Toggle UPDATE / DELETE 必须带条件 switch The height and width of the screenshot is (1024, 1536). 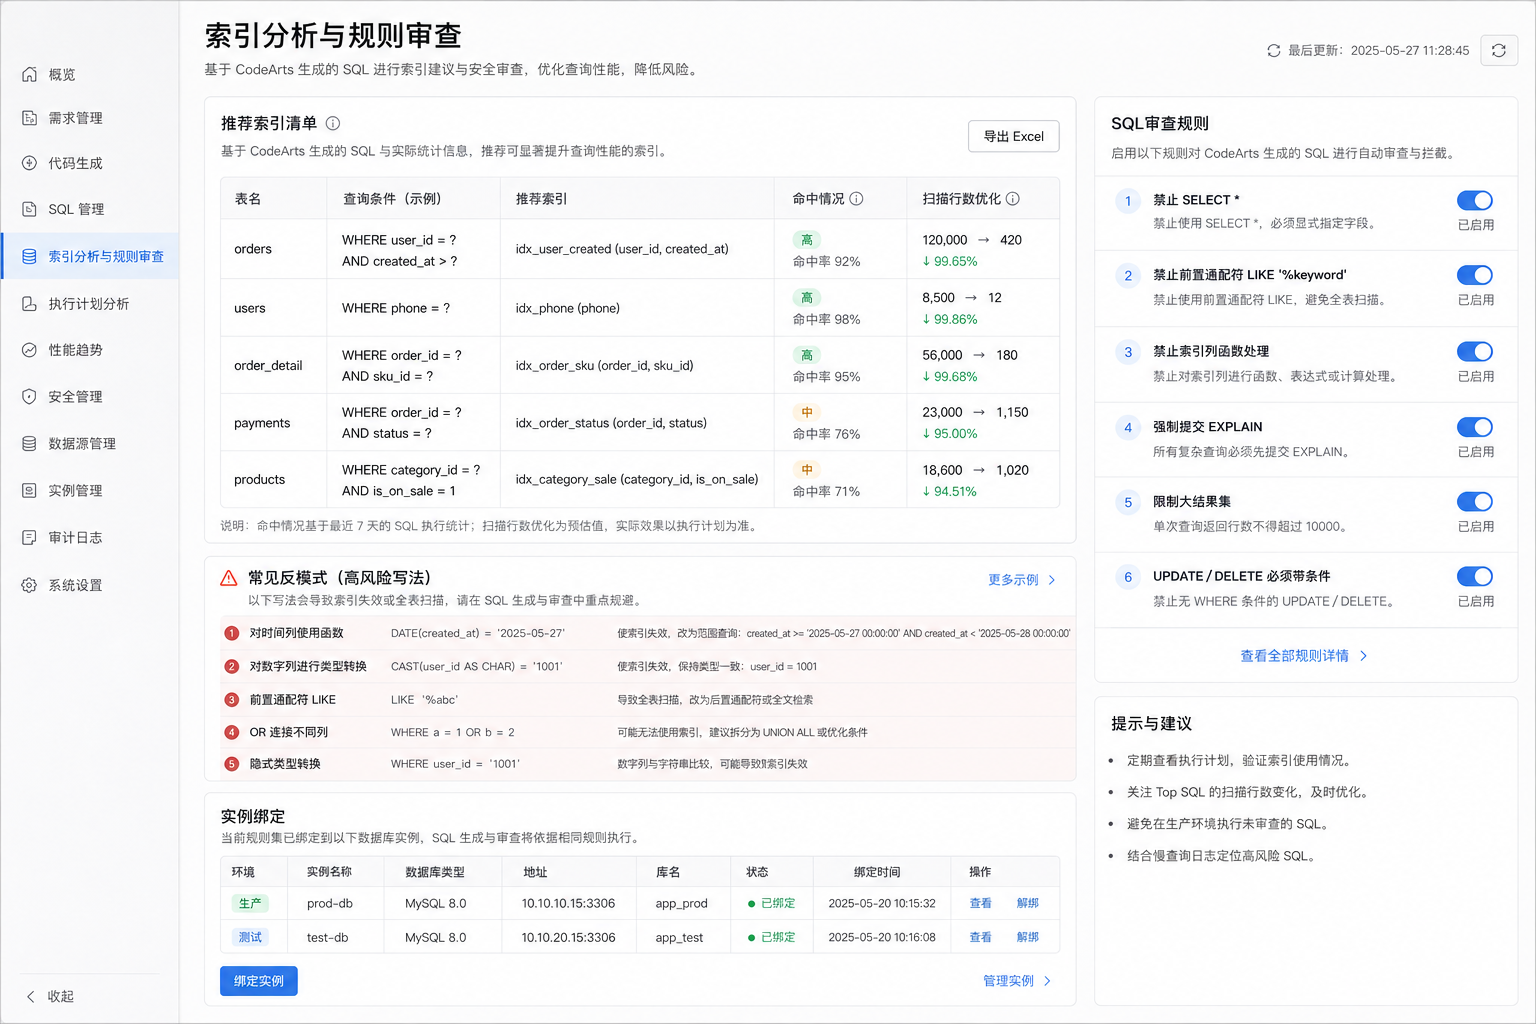click(x=1475, y=576)
